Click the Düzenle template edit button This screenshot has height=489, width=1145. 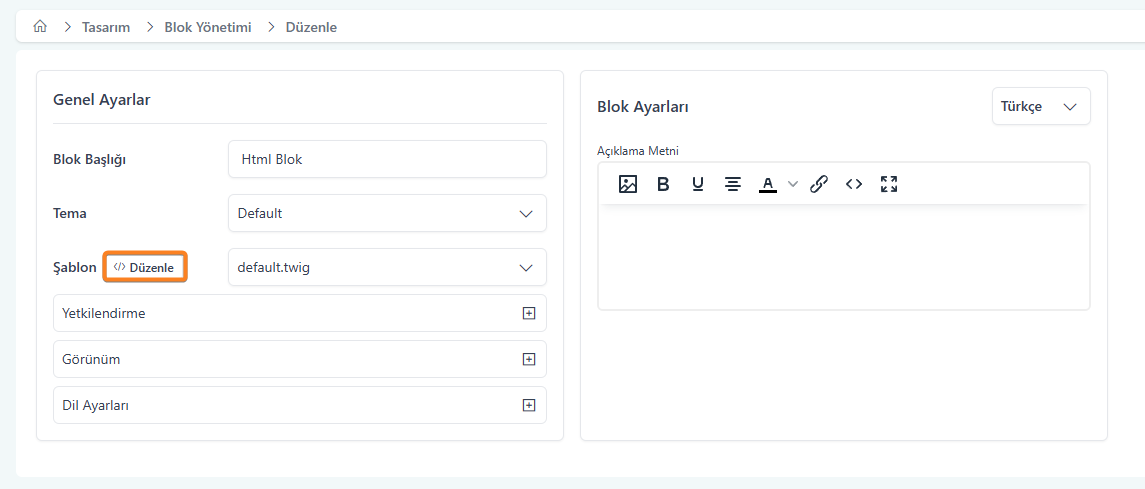(145, 267)
